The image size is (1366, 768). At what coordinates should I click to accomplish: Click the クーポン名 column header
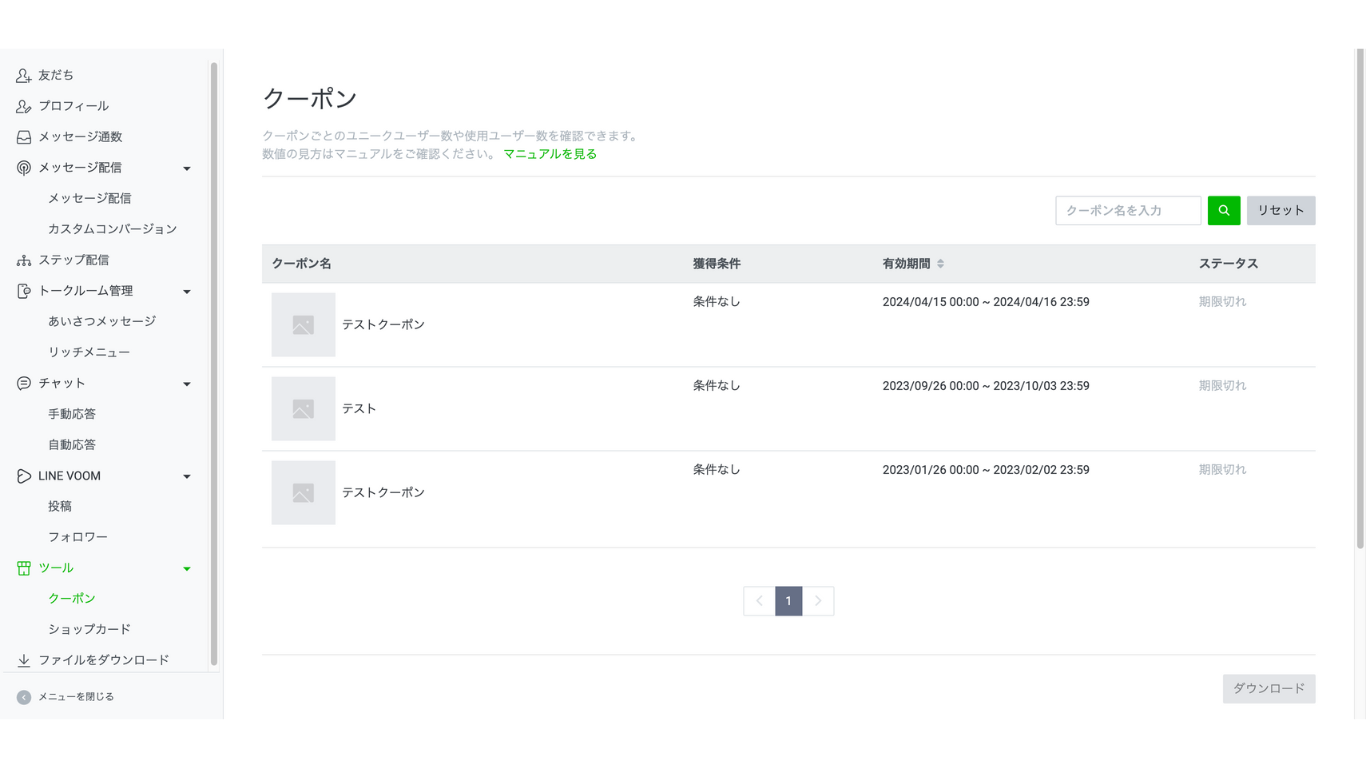pyautogui.click(x=302, y=264)
